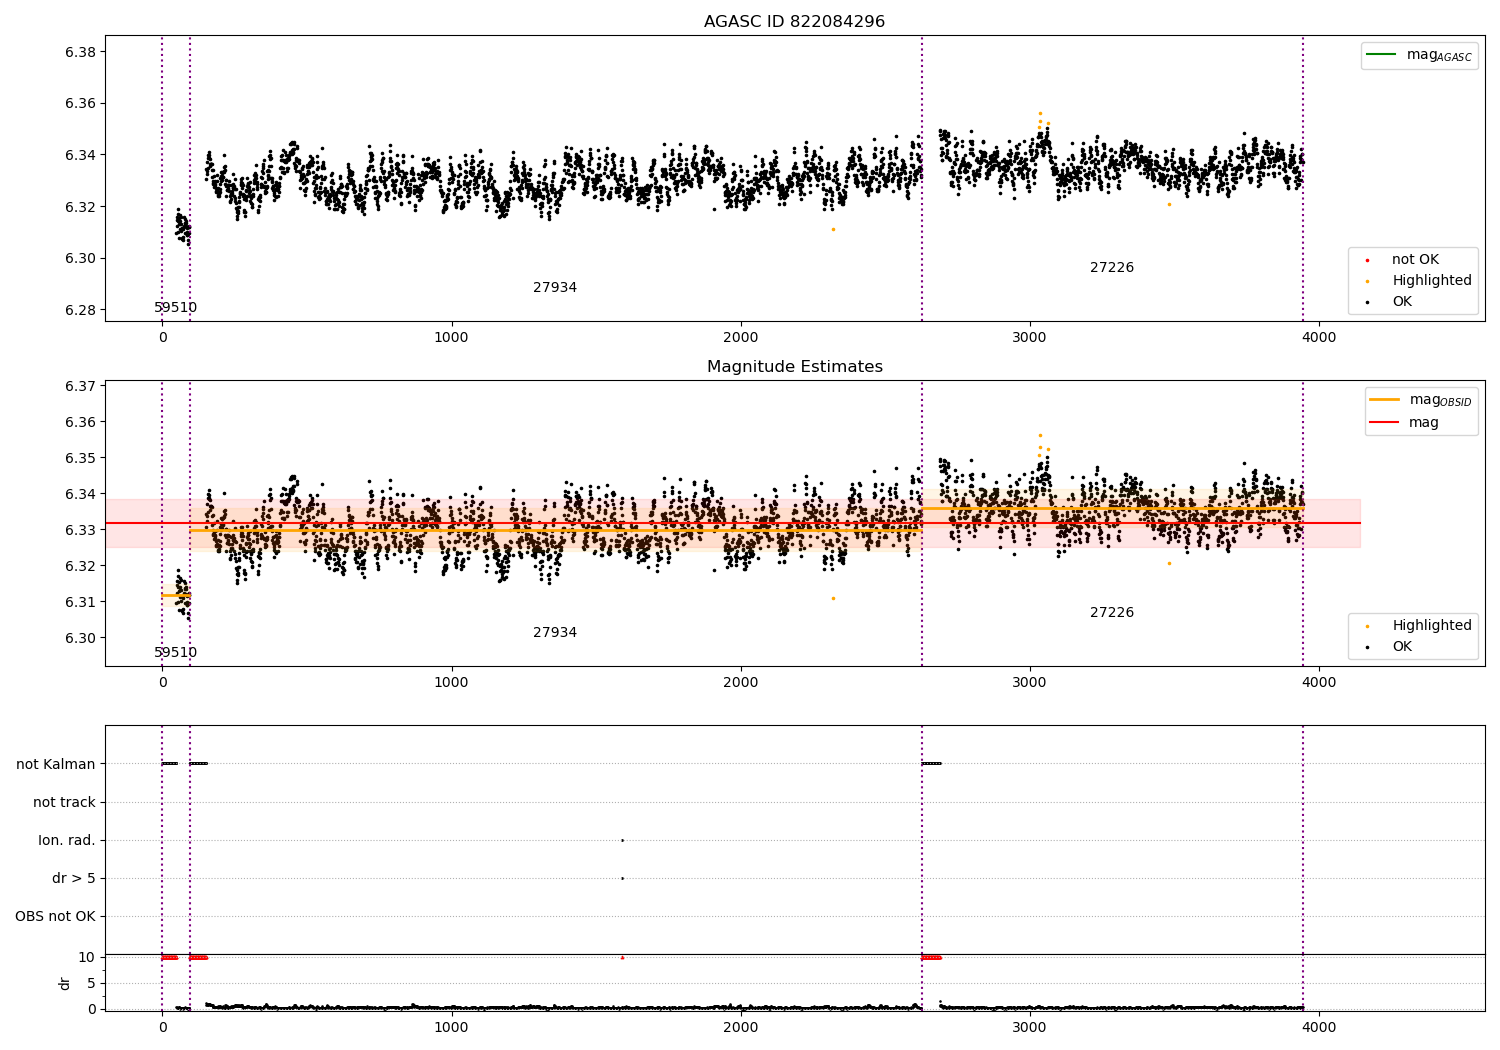The height and width of the screenshot is (1050, 1500).
Task: Click obsid label 27934 in Magnitude Estimates plot
Action: [x=554, y=633]
